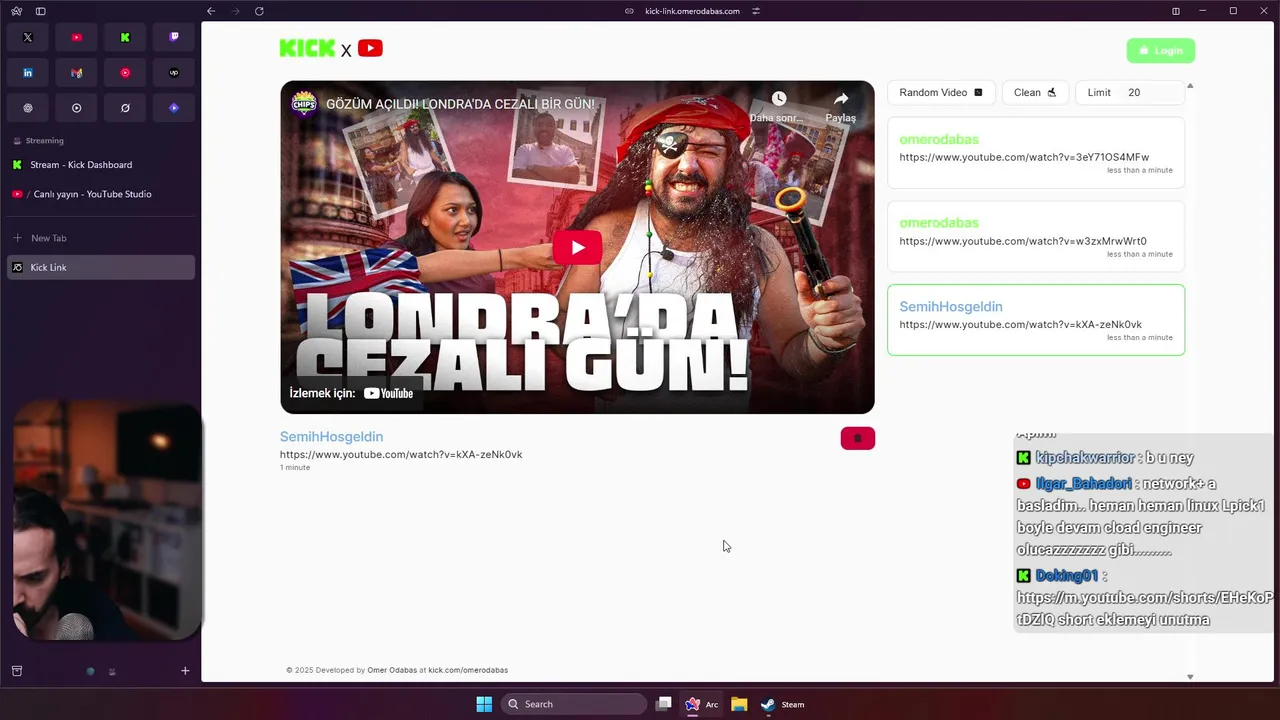The width and height of the screenshot is (1280, 720).
Task: Play the YouTube video with red play button
Action: pyautogui.click(x=577, y=247)
